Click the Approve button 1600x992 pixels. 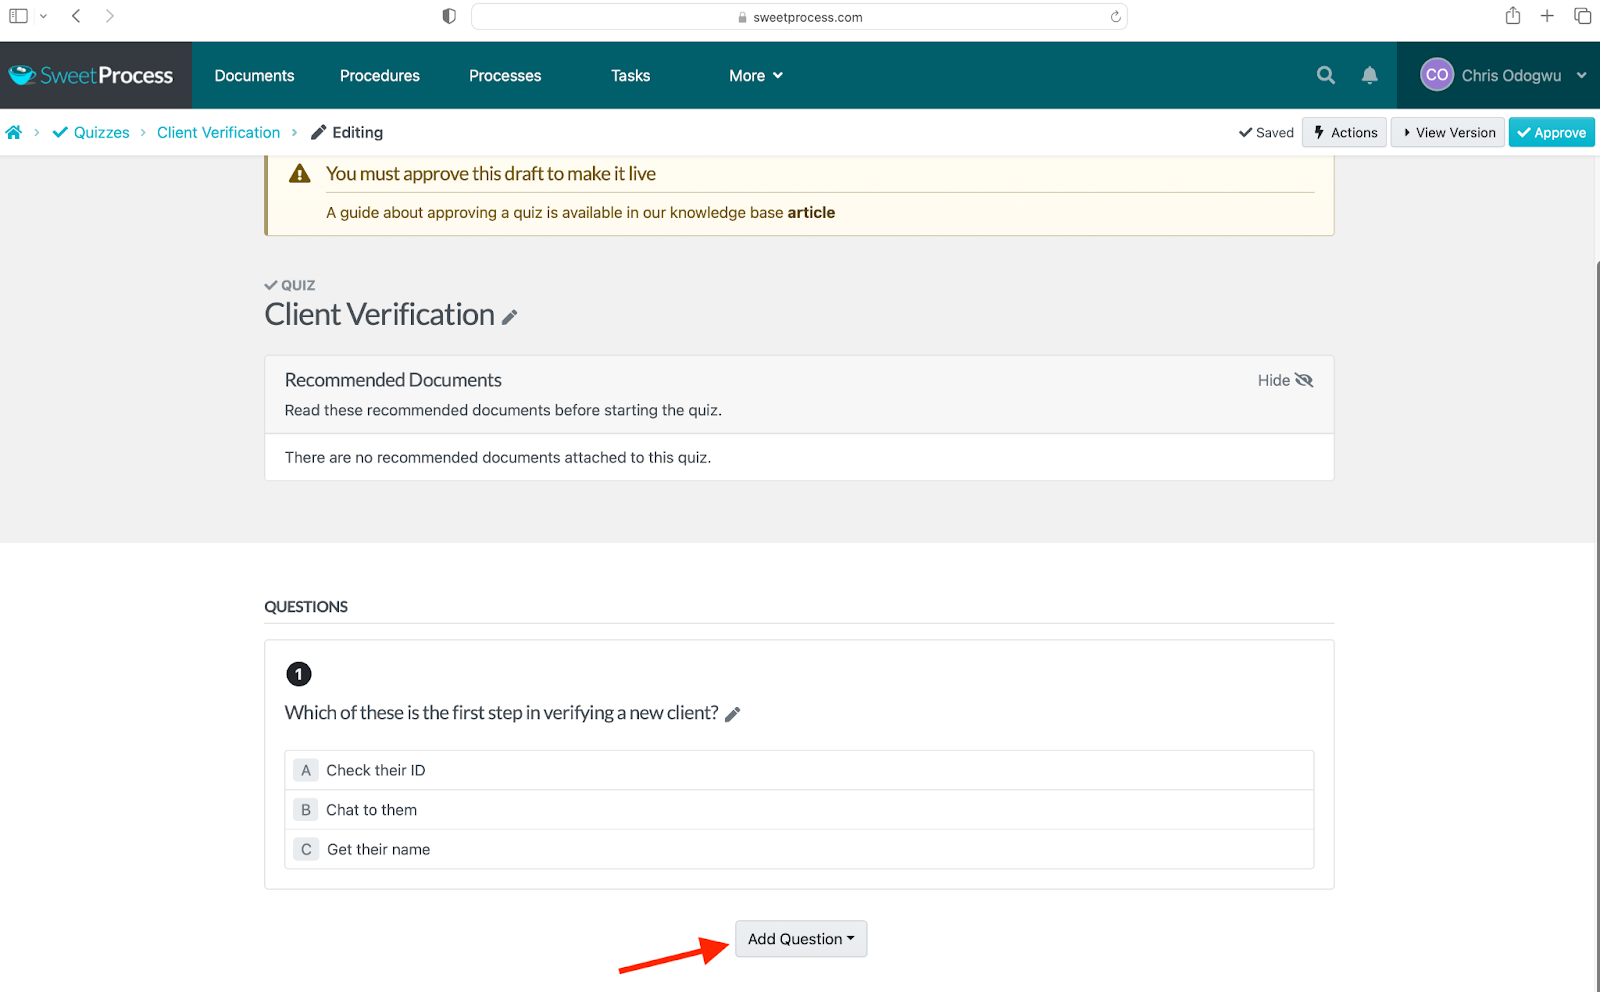point(1551,132)
